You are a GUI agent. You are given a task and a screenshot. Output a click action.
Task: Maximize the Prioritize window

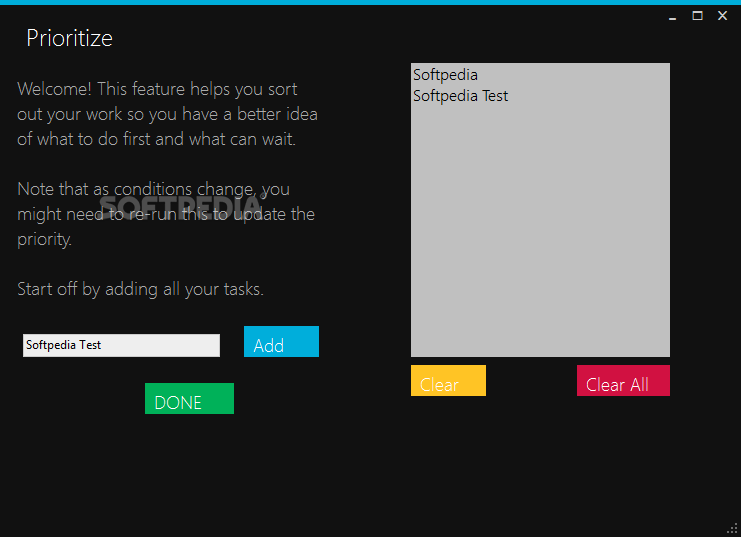(698, 16)
